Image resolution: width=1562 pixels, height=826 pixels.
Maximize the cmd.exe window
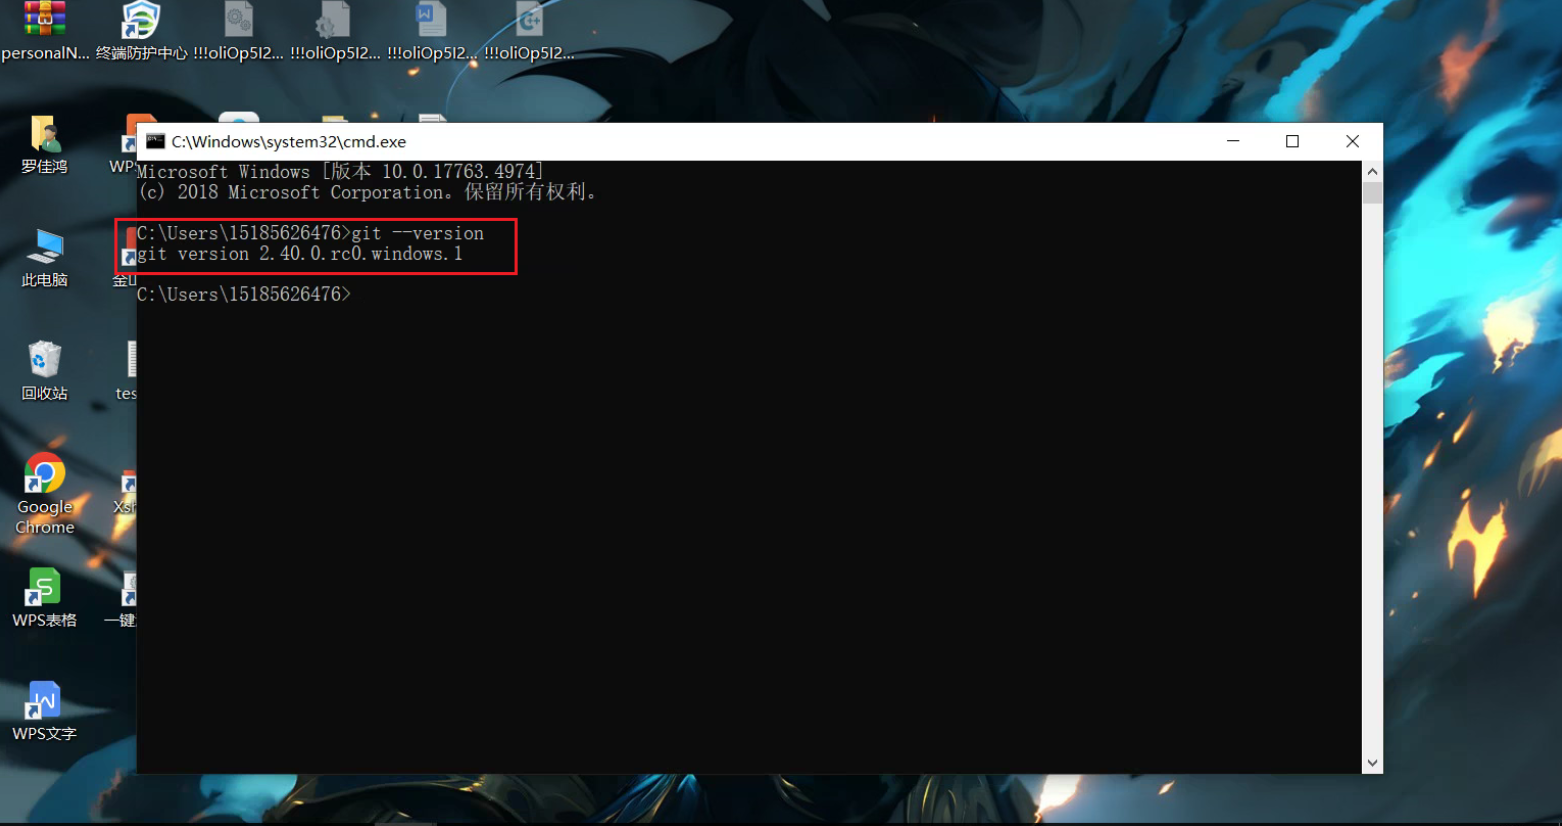coord(1292,141)
